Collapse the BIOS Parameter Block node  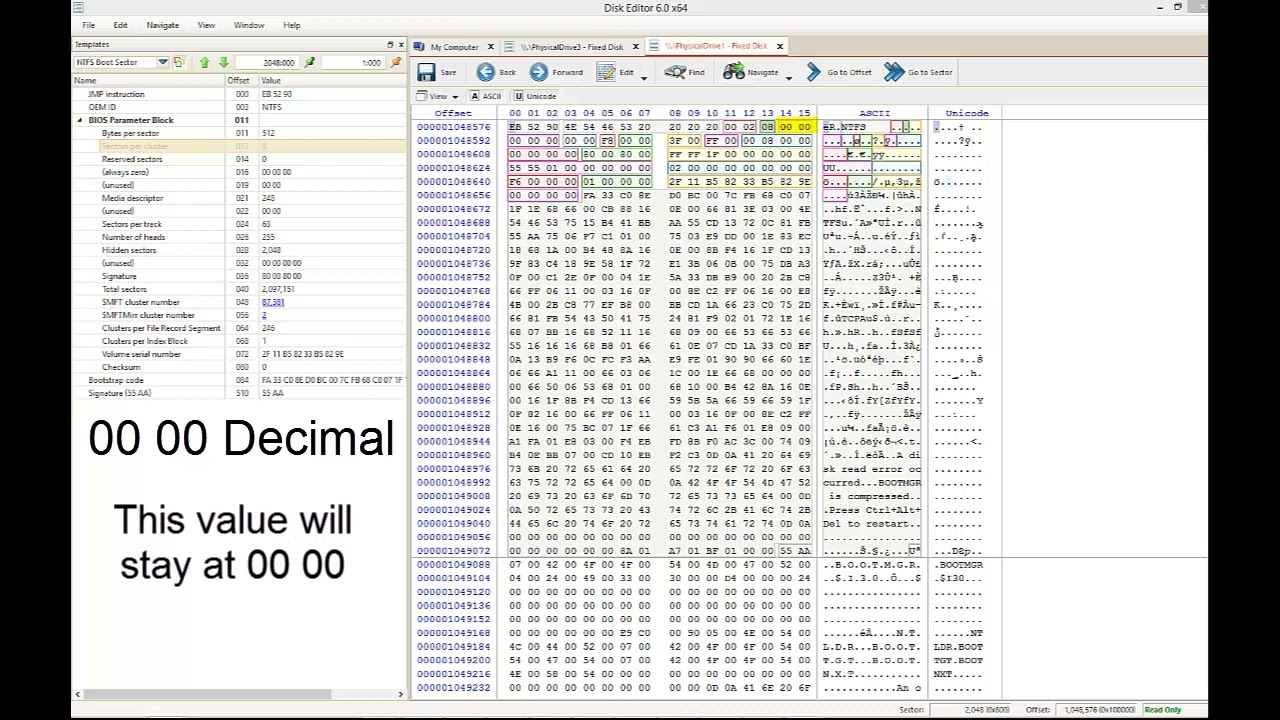pyautogui.click(x=80, y=120)
